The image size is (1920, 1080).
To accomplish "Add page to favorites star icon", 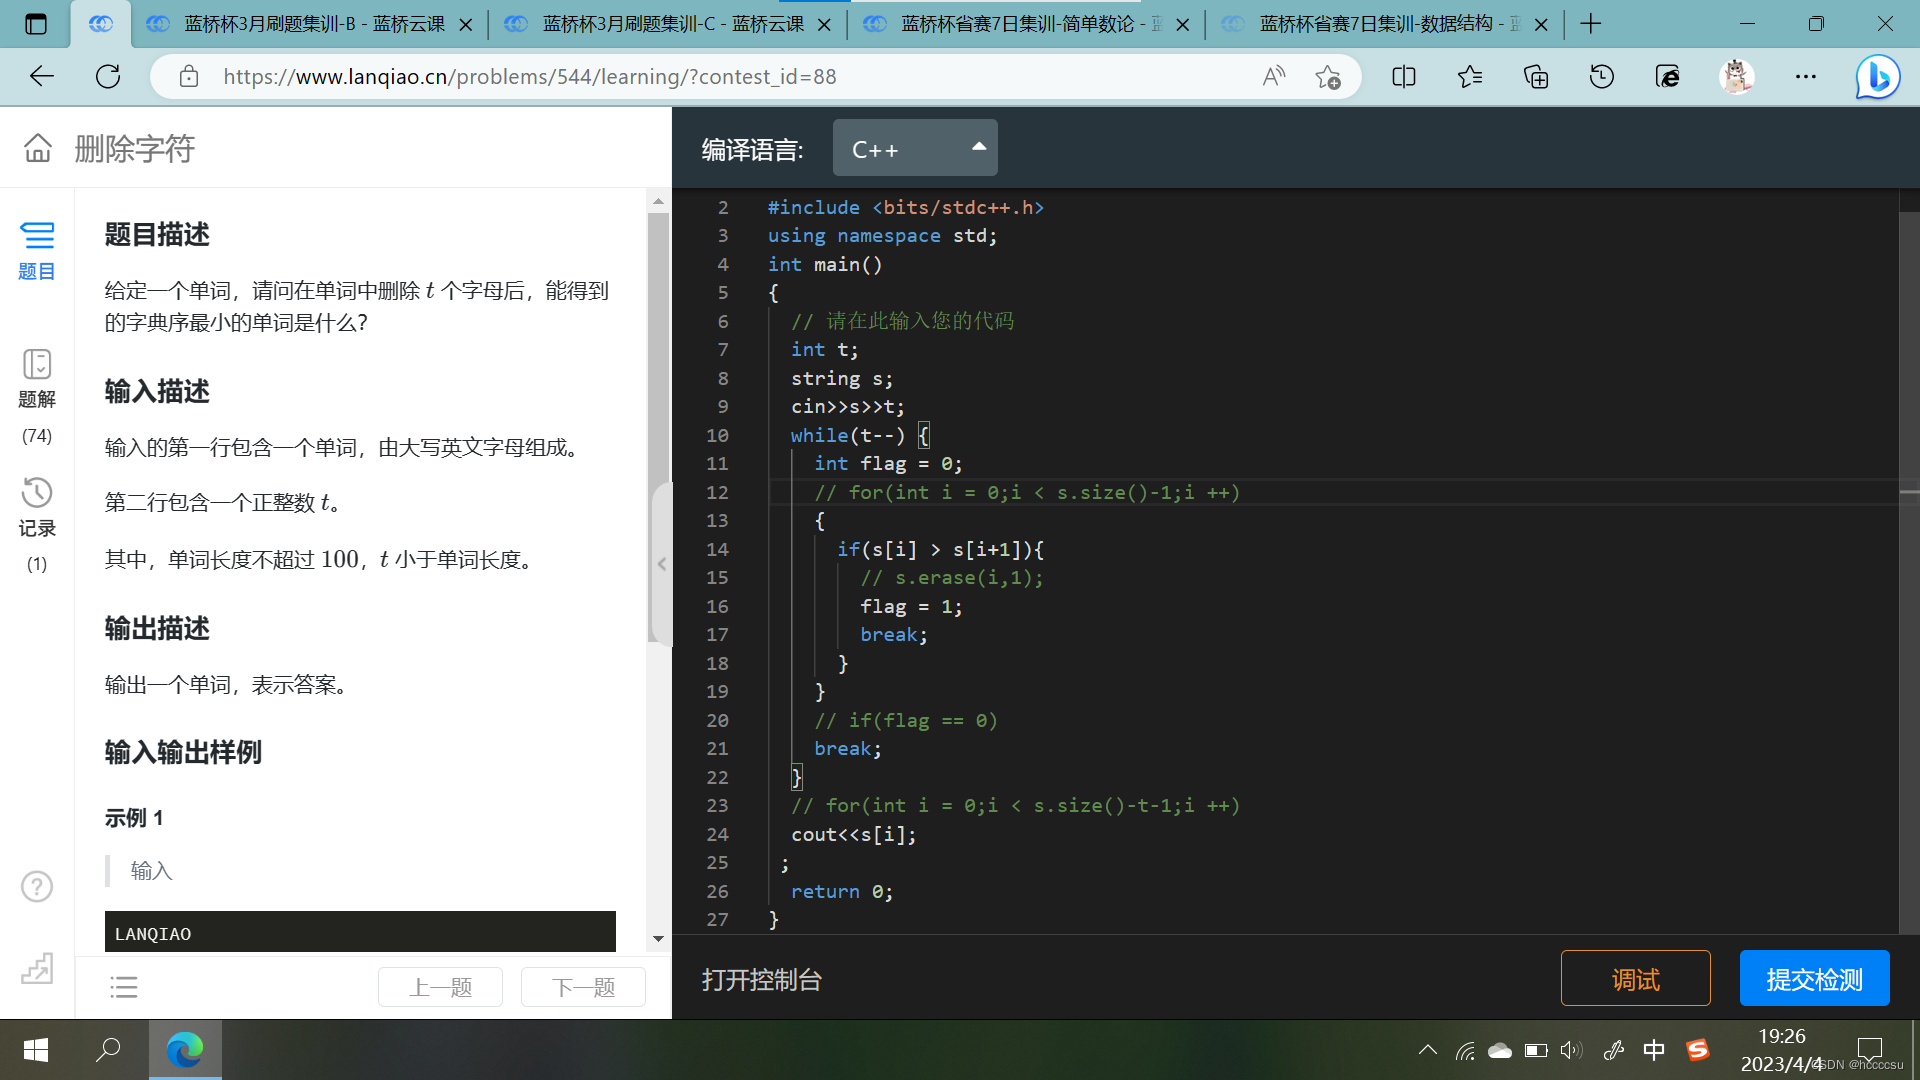I will pos(1328,77).
